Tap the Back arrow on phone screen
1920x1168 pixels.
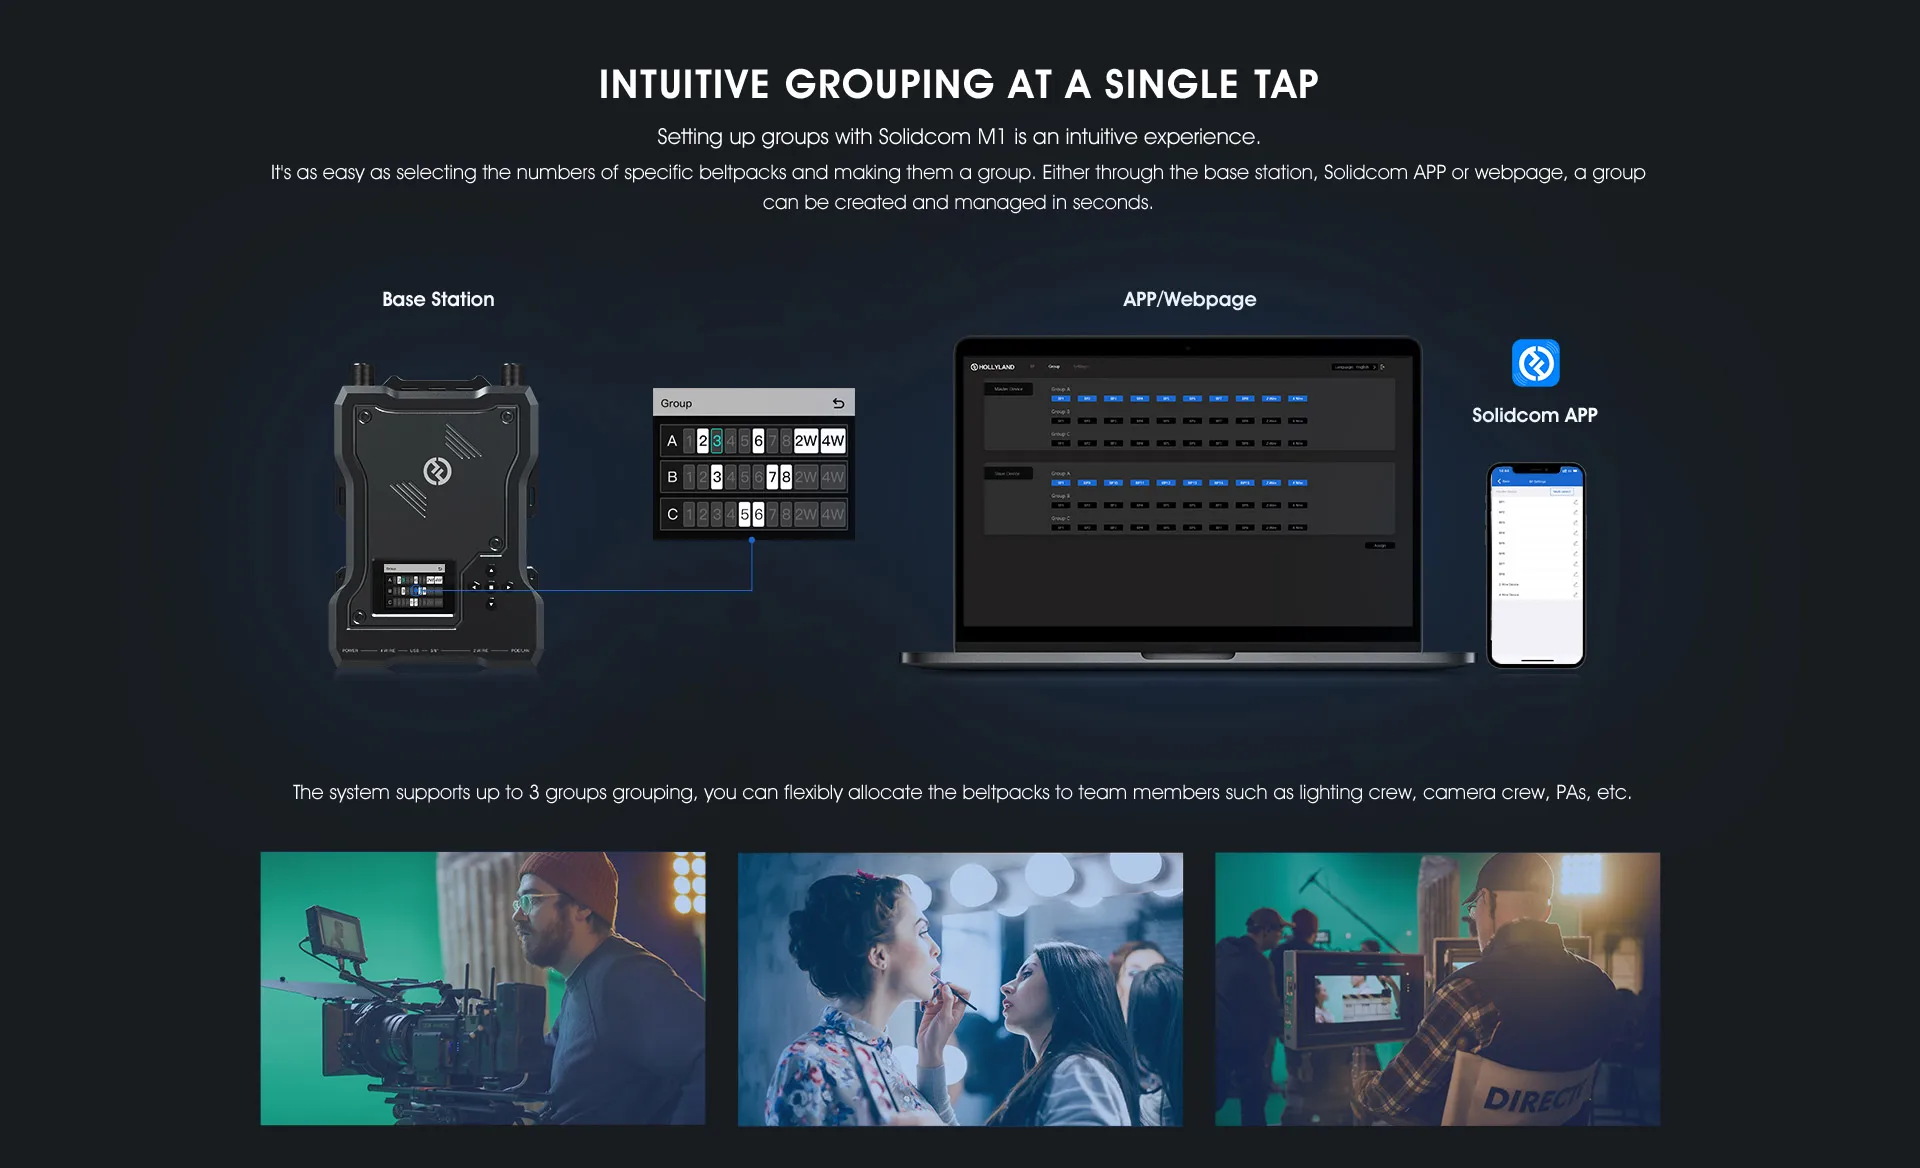(1500, 481)
